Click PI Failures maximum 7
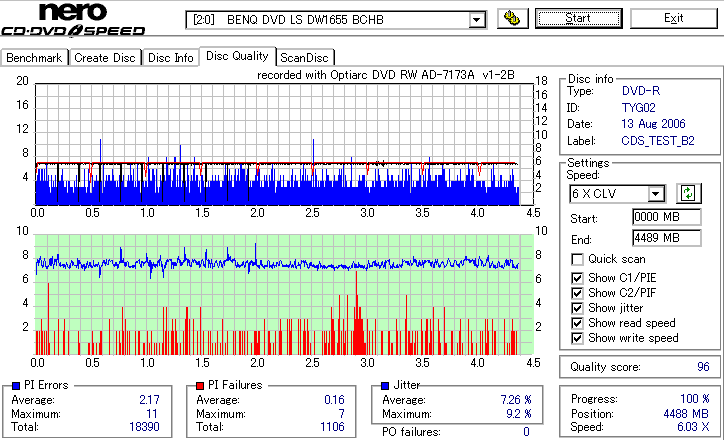This screenshot has height=441, width=724. pyautogui.click(x=342, y=414)
